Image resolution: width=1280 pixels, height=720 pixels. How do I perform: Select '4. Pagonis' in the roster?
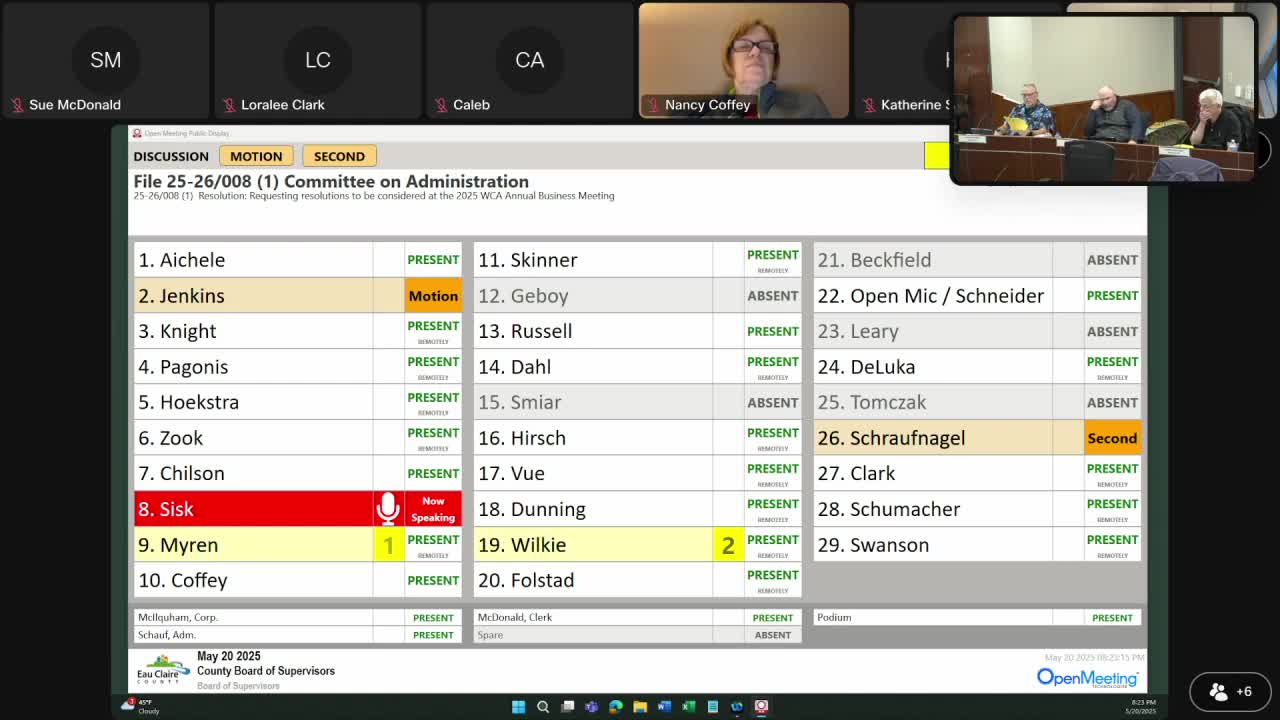[x=298, y=367]
